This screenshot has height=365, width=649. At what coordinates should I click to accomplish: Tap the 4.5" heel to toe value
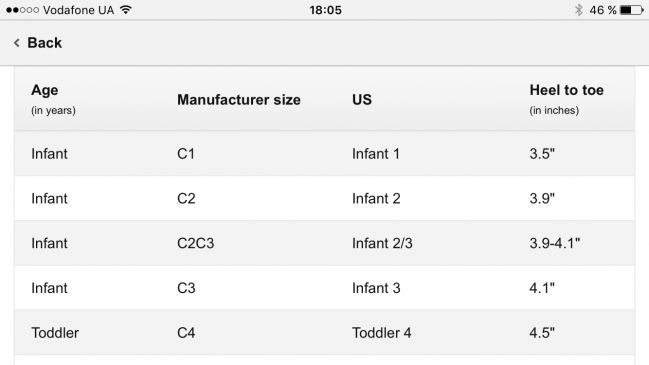click(x=542, y=333)
